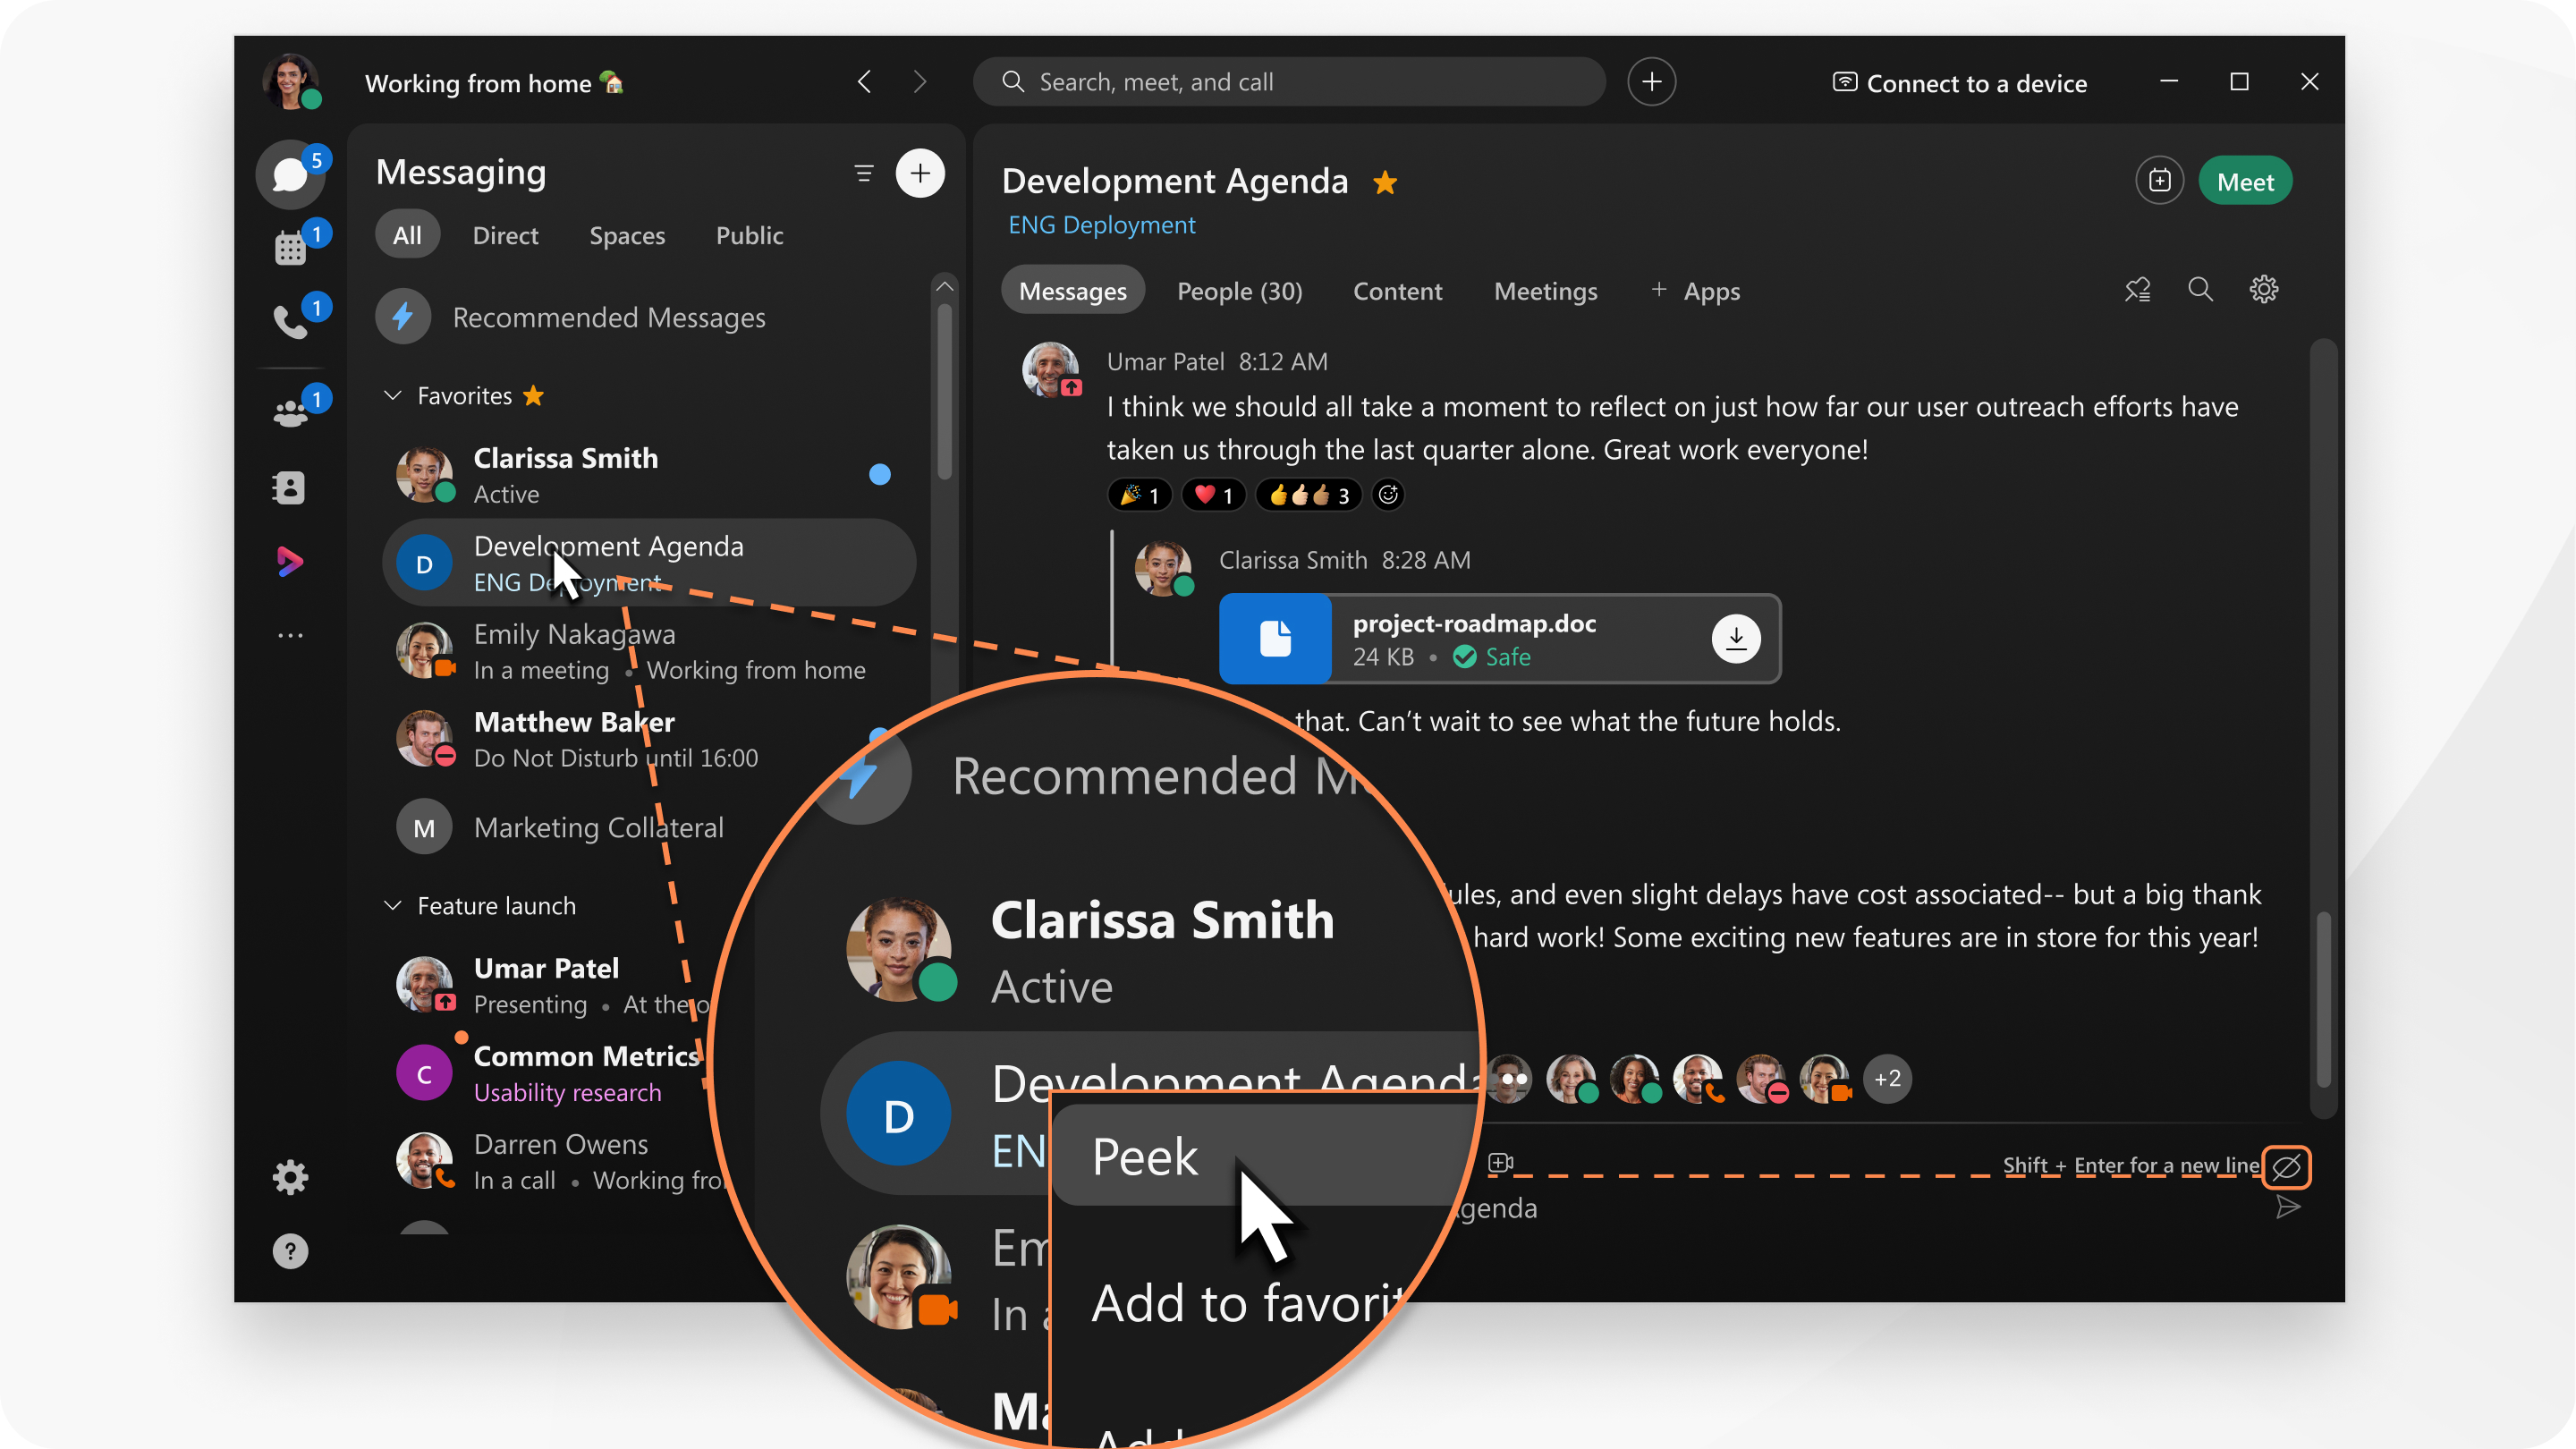Click the search icon in the channel header

click(2199, 290)
